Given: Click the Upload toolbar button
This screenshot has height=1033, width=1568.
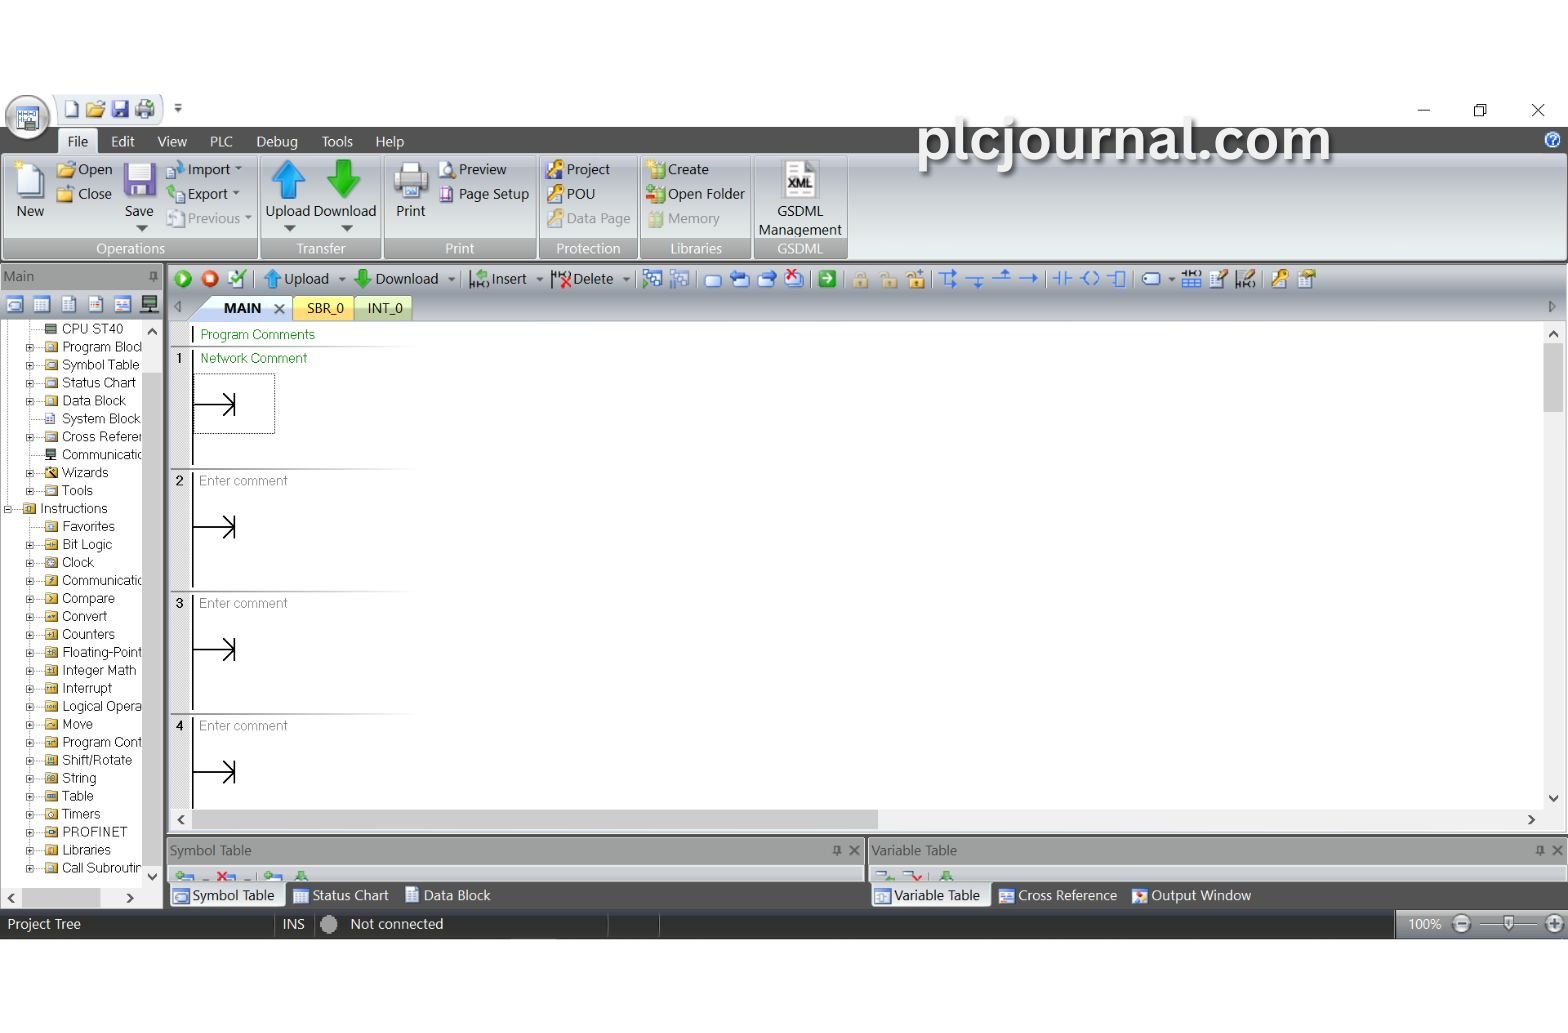Looking at the screenshot, I should [x=296, y=279].
